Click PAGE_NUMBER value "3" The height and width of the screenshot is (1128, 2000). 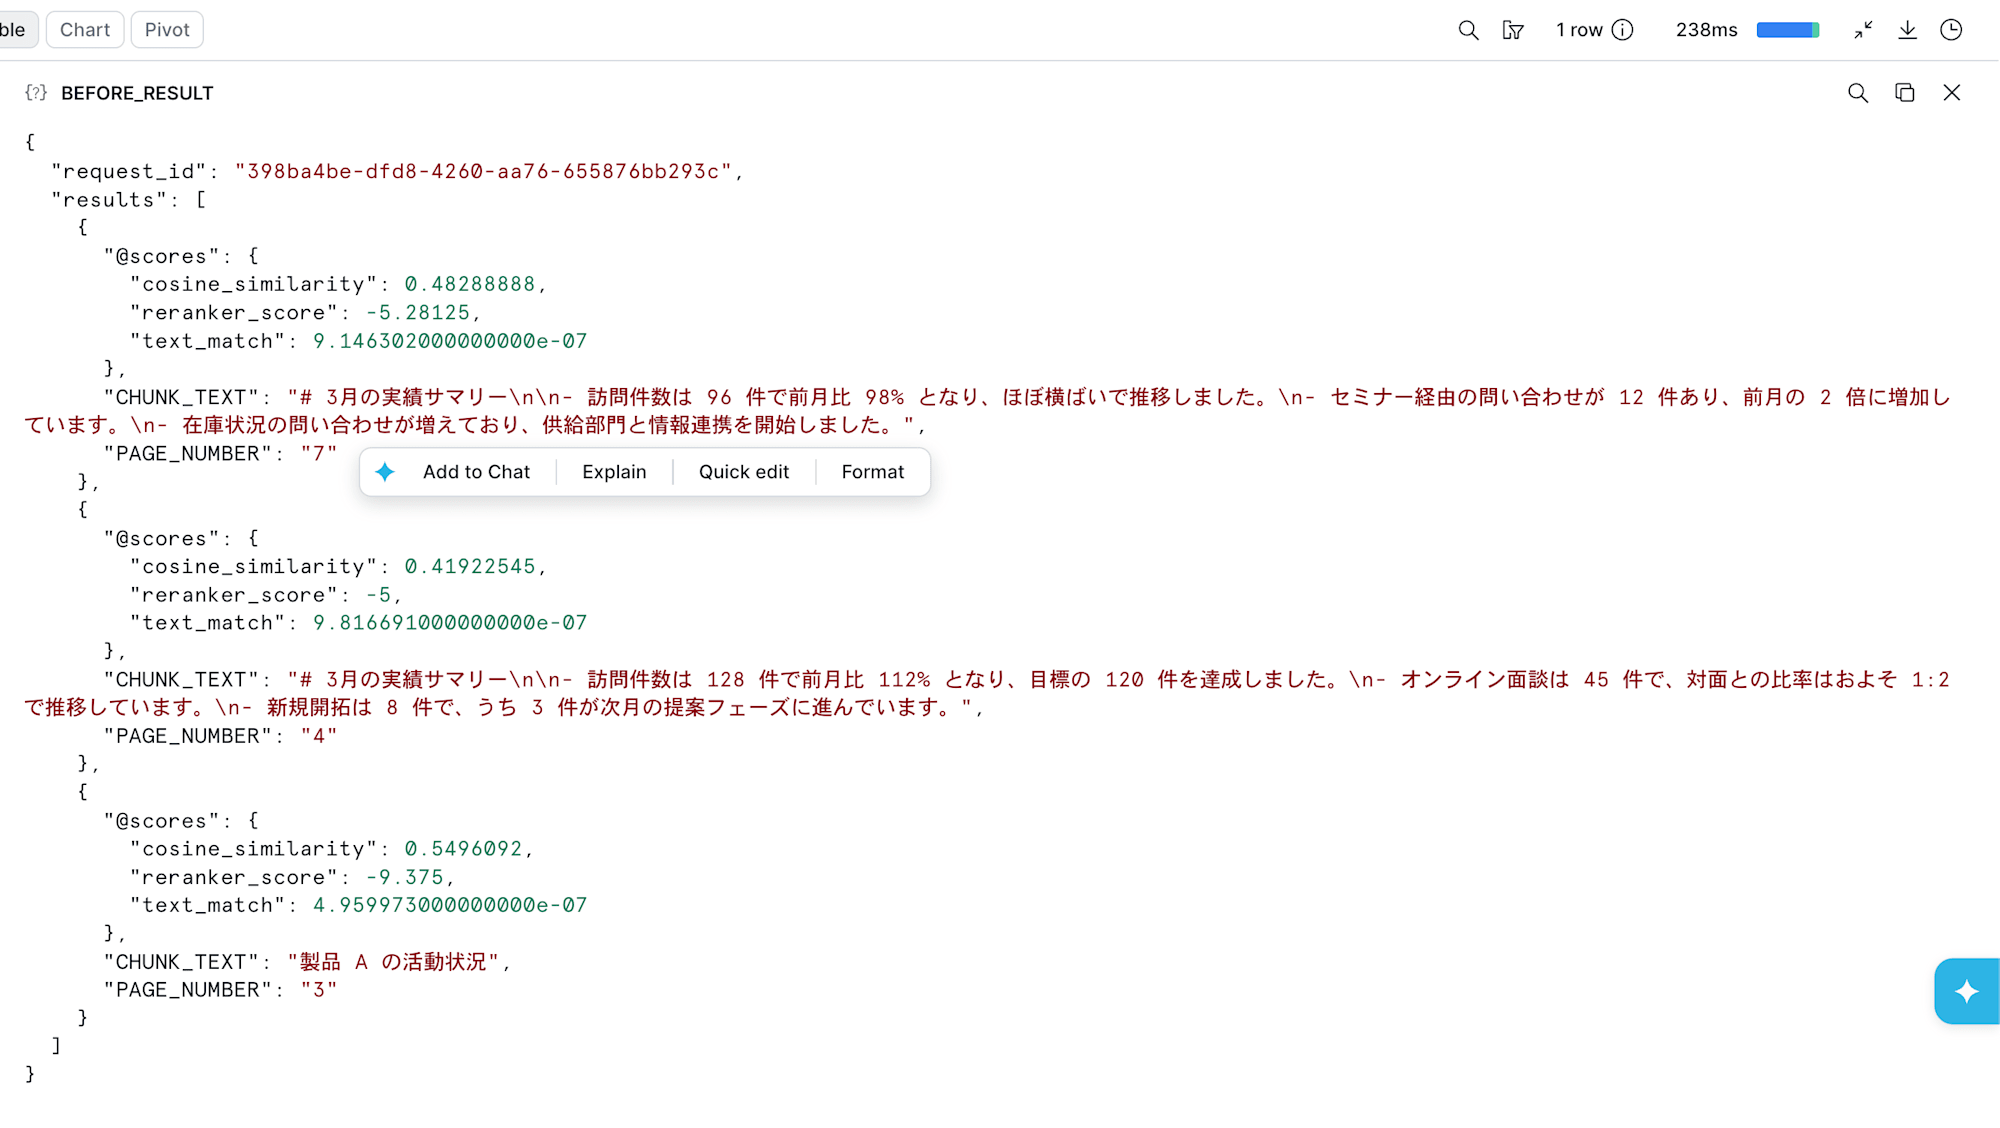pyautogui.click(x=319, y=990)
